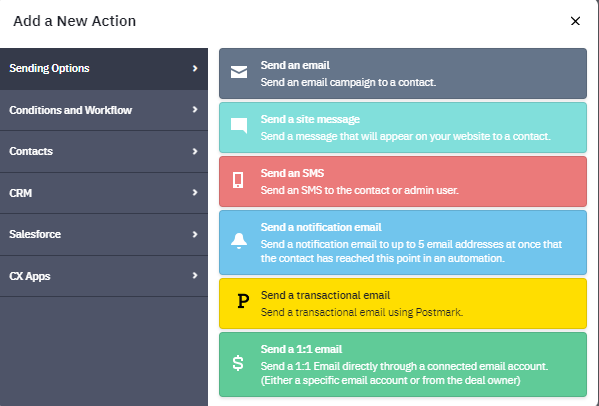Screen dimensions: 599x406
Task: Click the mobile phone SMS icon
Action: click(238, 180)
